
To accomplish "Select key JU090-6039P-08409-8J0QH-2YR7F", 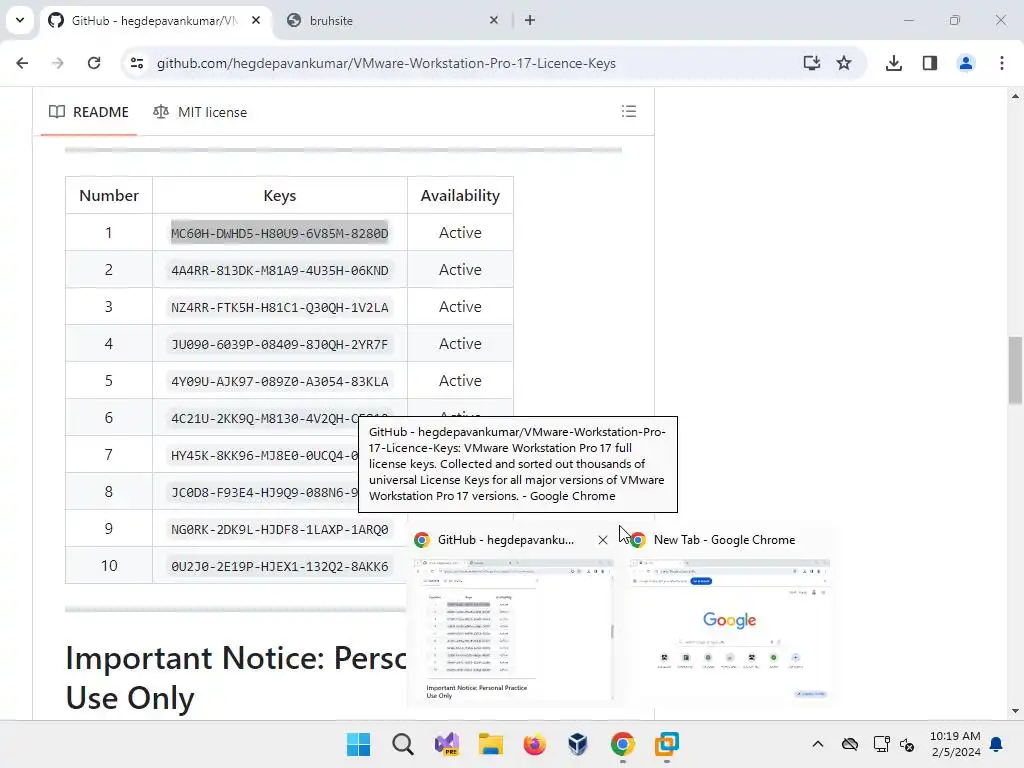I will coord(280,344).
